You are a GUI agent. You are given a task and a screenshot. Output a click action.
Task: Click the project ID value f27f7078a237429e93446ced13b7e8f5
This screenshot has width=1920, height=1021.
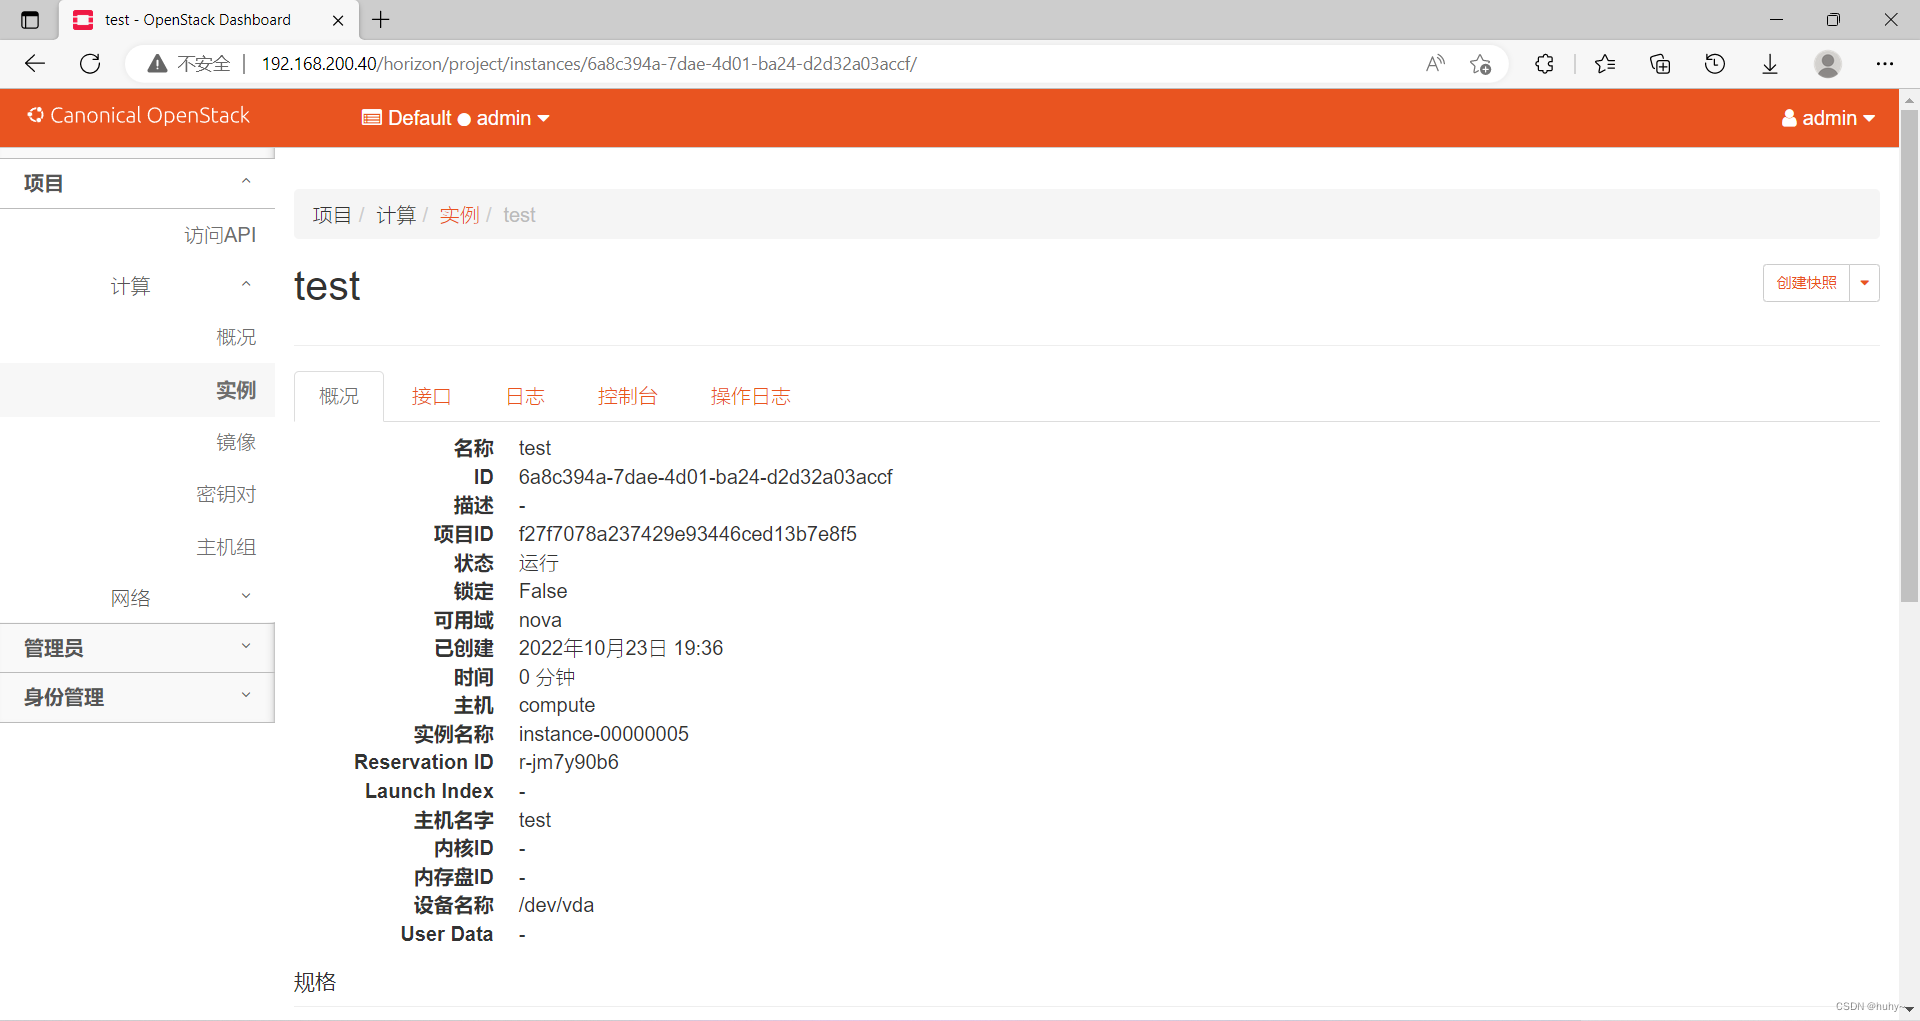pyautogui.click(x=687, y=534)
